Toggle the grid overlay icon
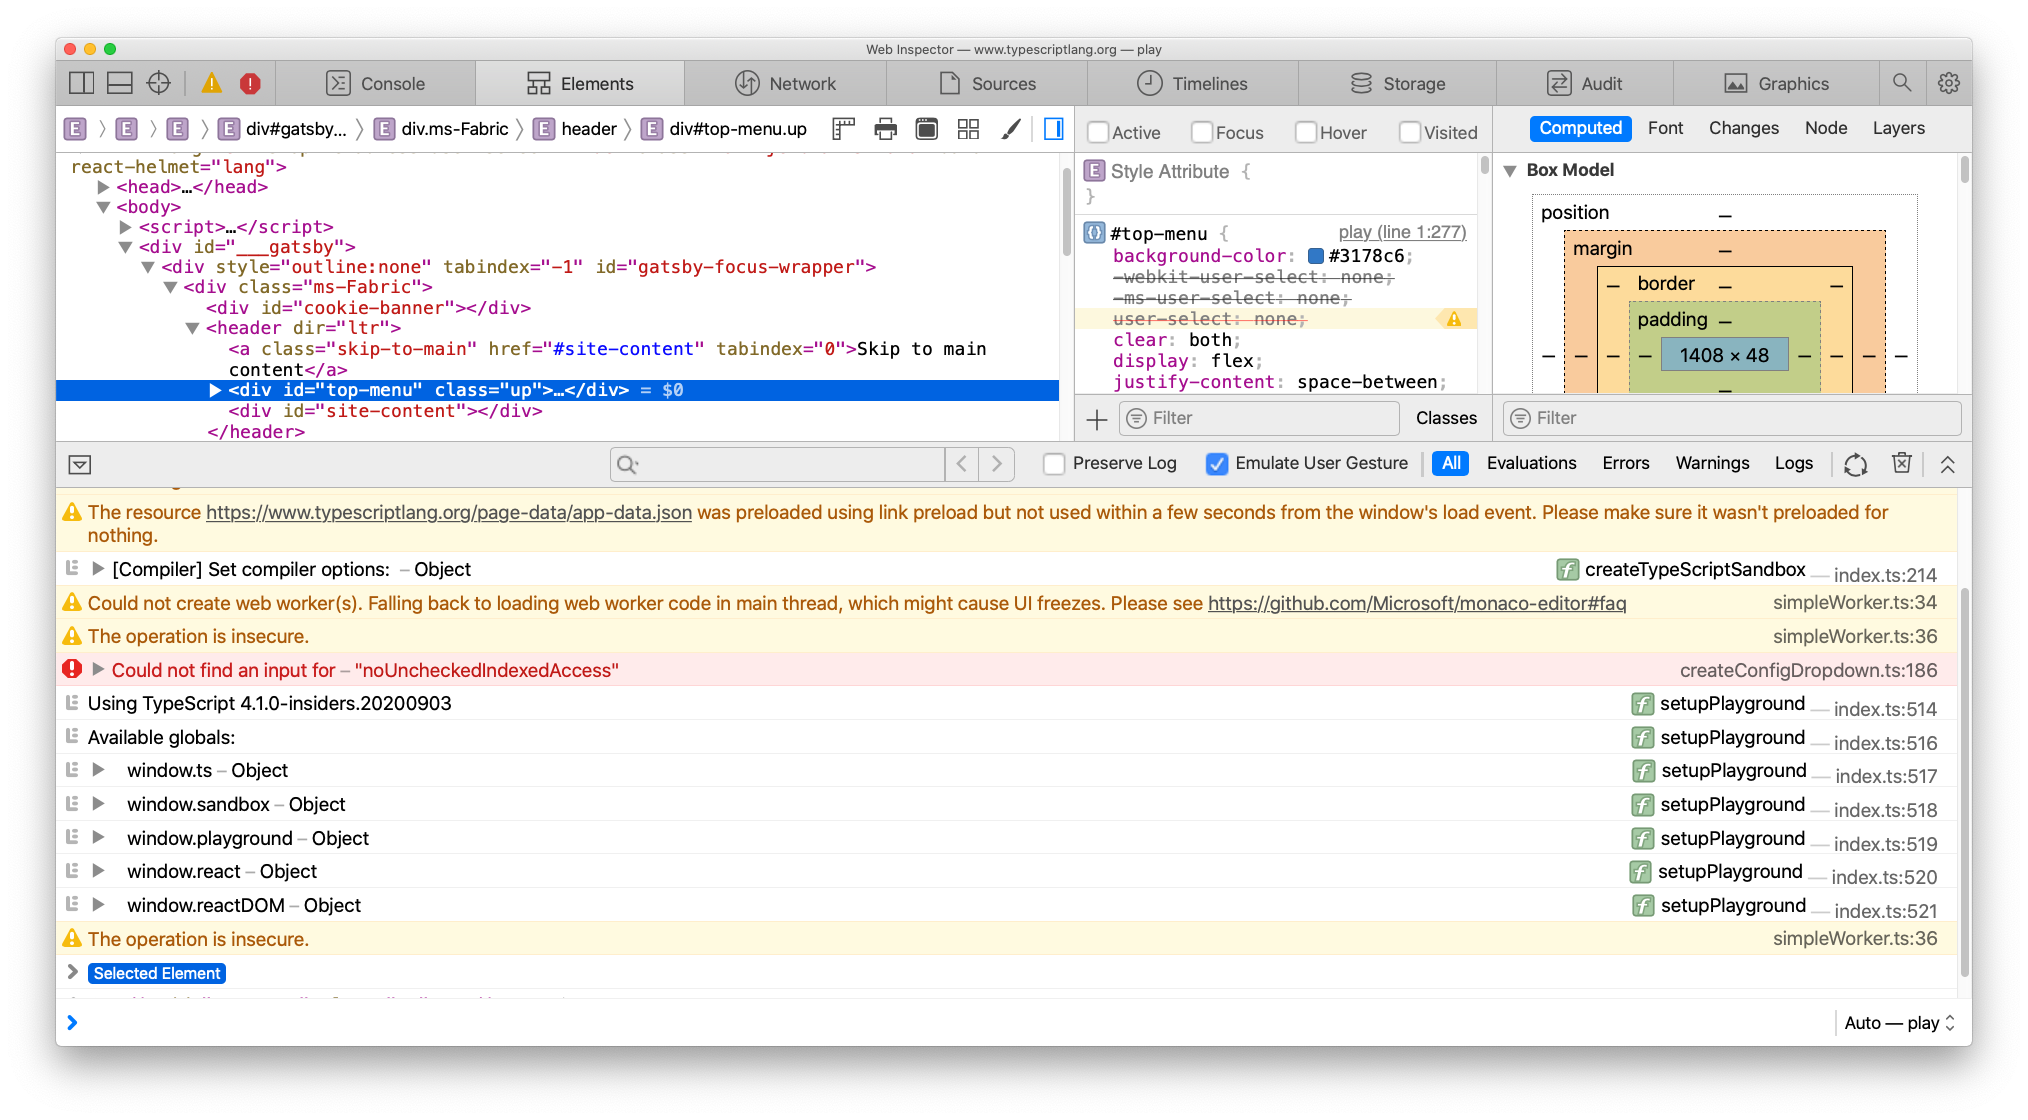The height and width of the screenshot is (1120, 2028). [967, 129]
